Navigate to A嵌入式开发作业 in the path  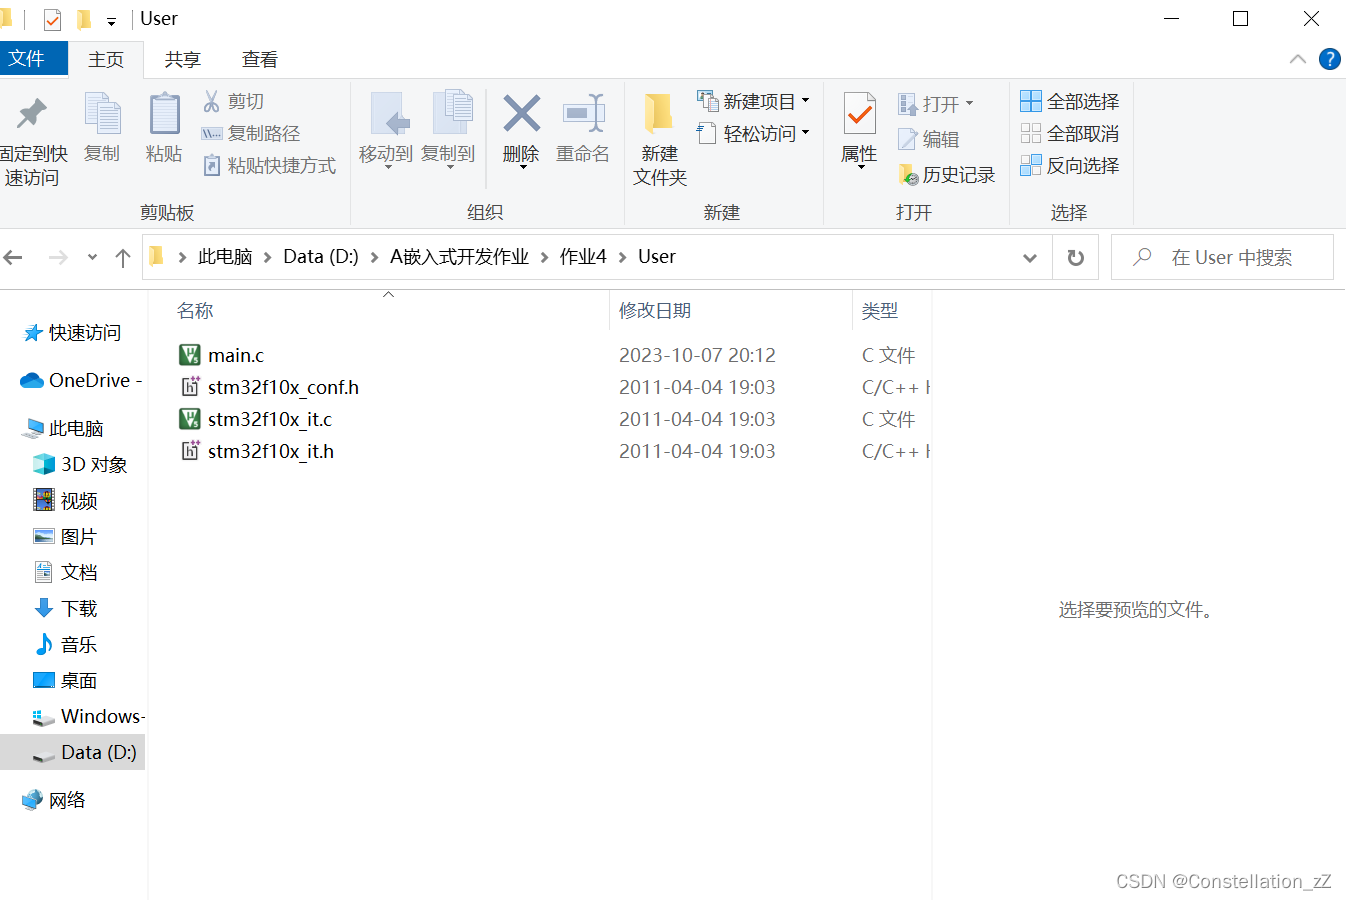459,257
